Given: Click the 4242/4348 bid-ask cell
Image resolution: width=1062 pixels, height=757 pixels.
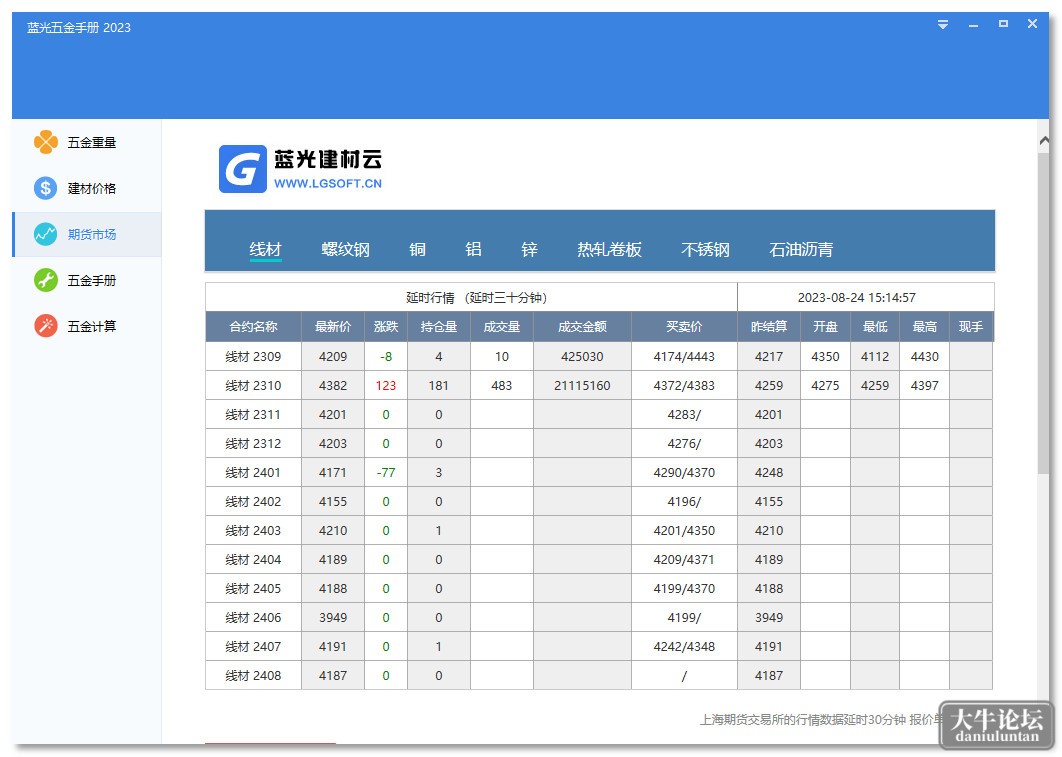Looking at the screenshot, I should click(x=684, y=647).
